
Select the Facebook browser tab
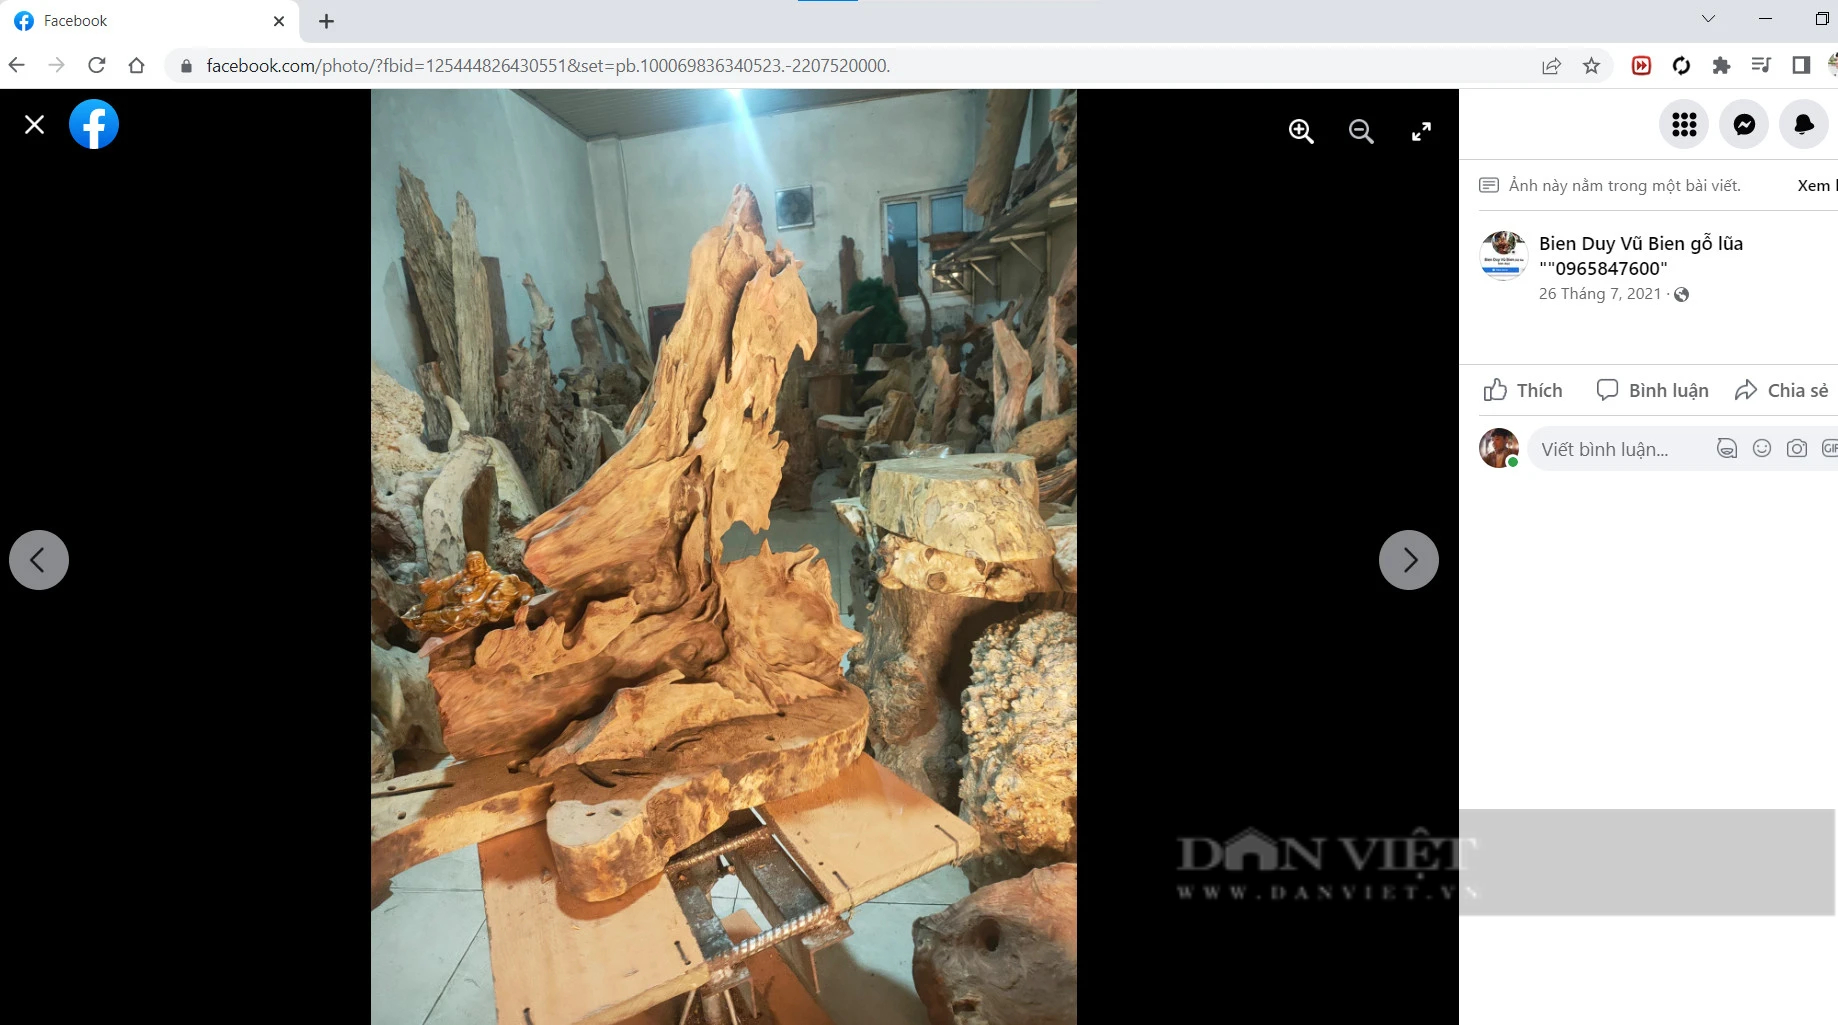tap(150, 21)
